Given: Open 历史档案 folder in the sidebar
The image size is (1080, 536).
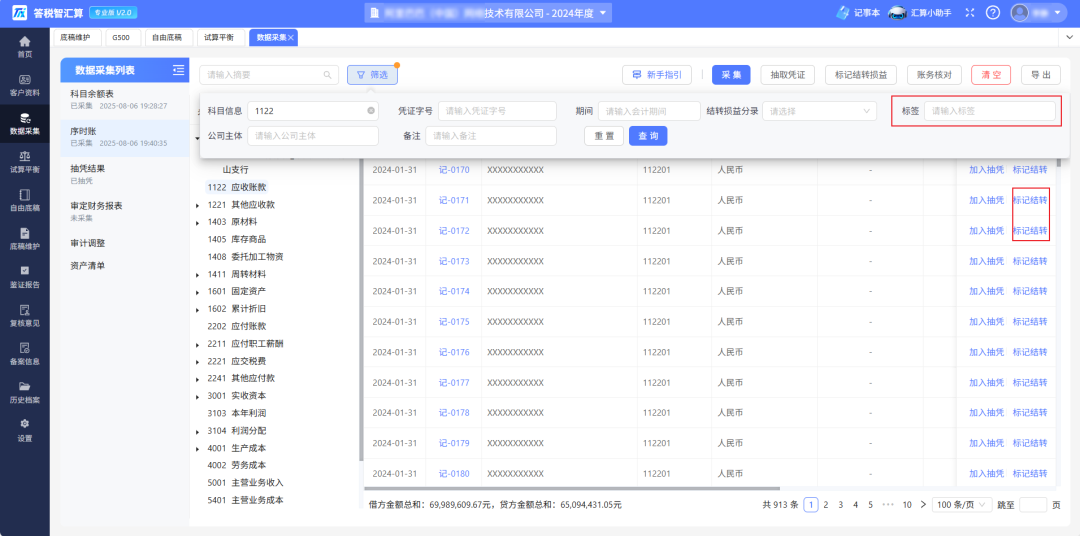Looking at the screenshot, I should 25,392.
